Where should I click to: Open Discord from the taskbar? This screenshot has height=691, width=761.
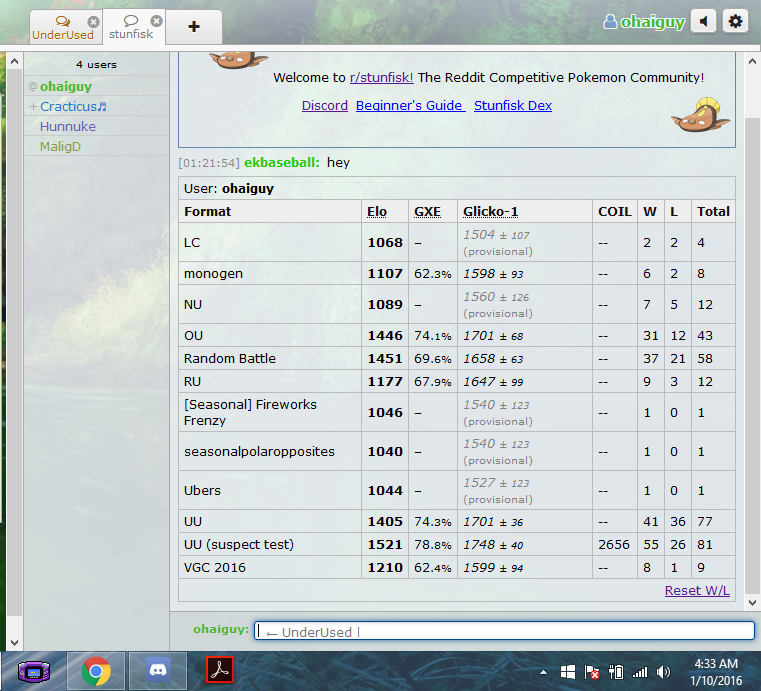pos(158,671)
